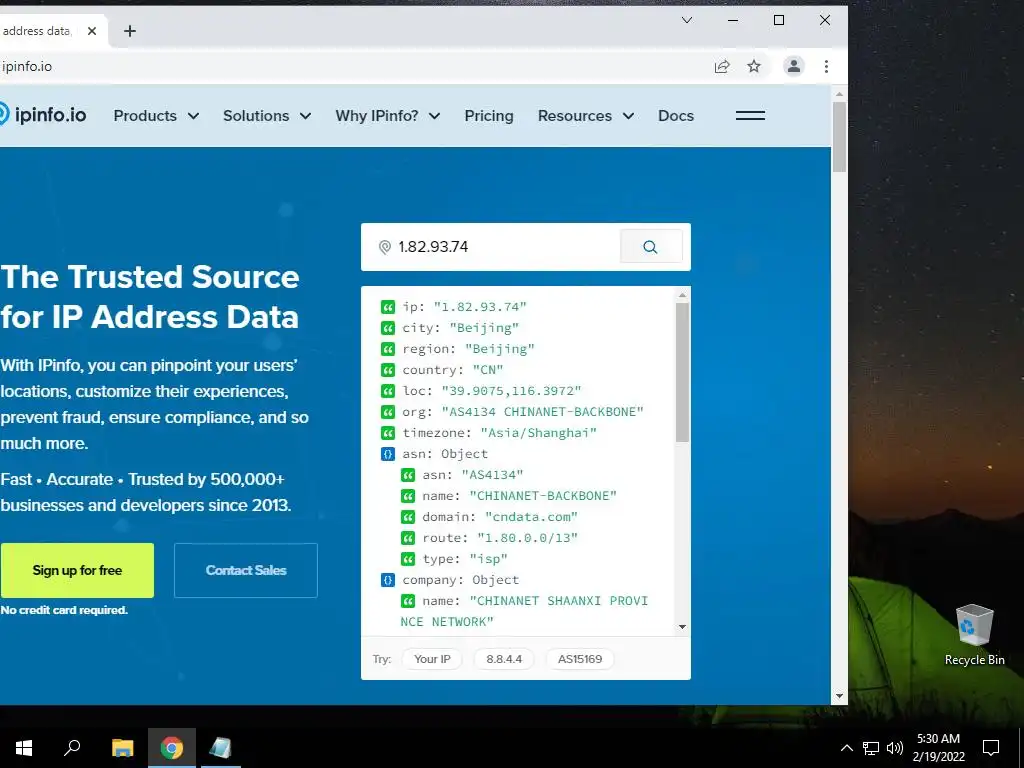The height and width of the screenshot is (768, 1024).
Task: Open the tab search chevron in title bar
Action: (686, 20)
